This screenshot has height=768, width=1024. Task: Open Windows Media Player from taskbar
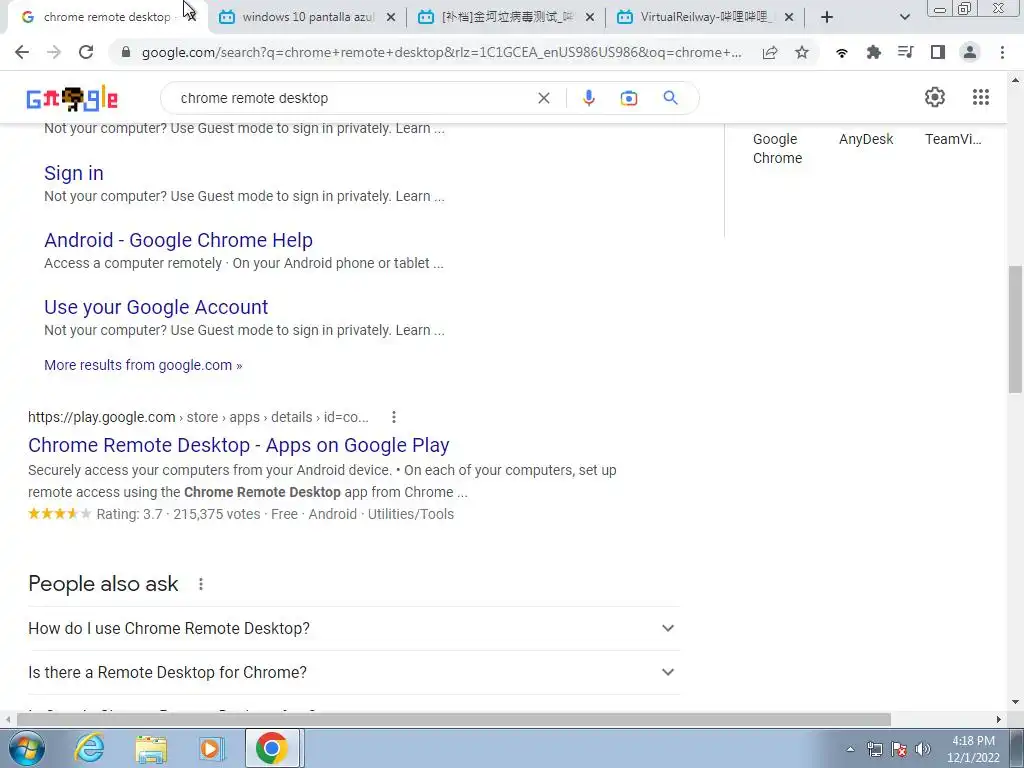coord(212,748)
